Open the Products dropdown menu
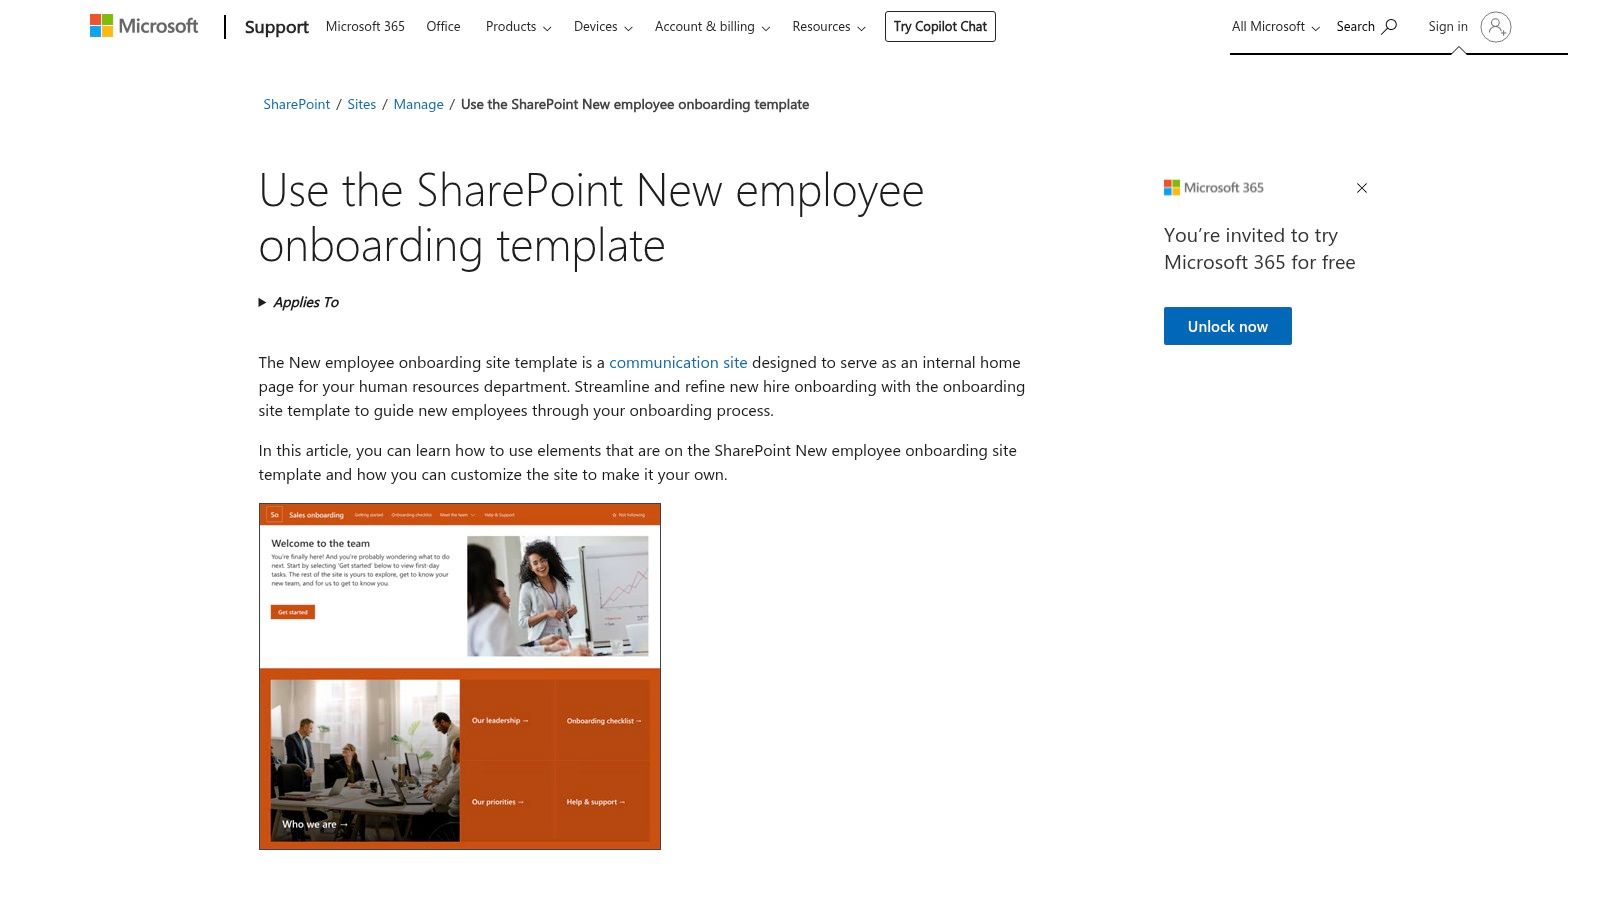1600x900 pixels. click(x=518, y=27)
